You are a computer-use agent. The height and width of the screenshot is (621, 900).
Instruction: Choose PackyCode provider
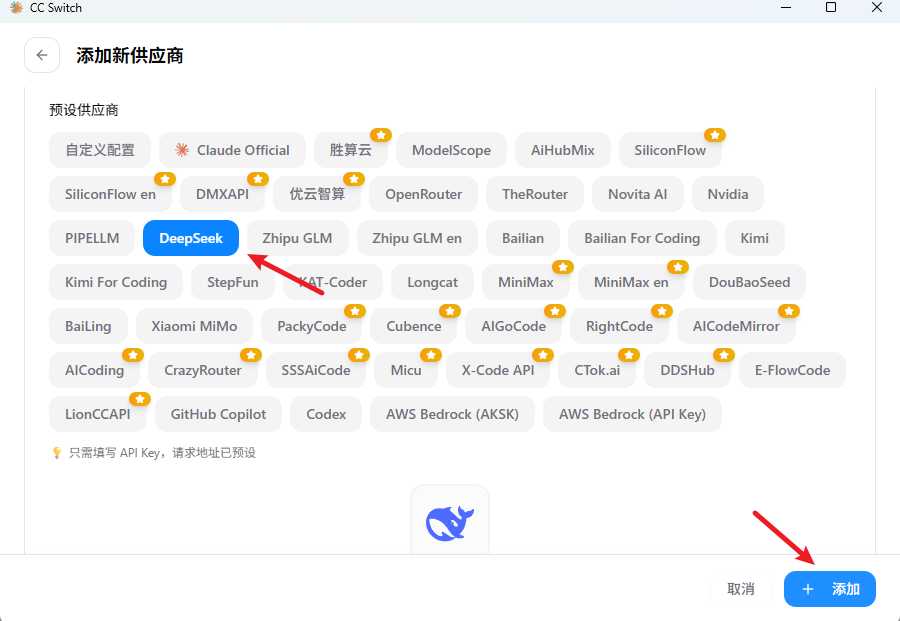pos(312,327)
